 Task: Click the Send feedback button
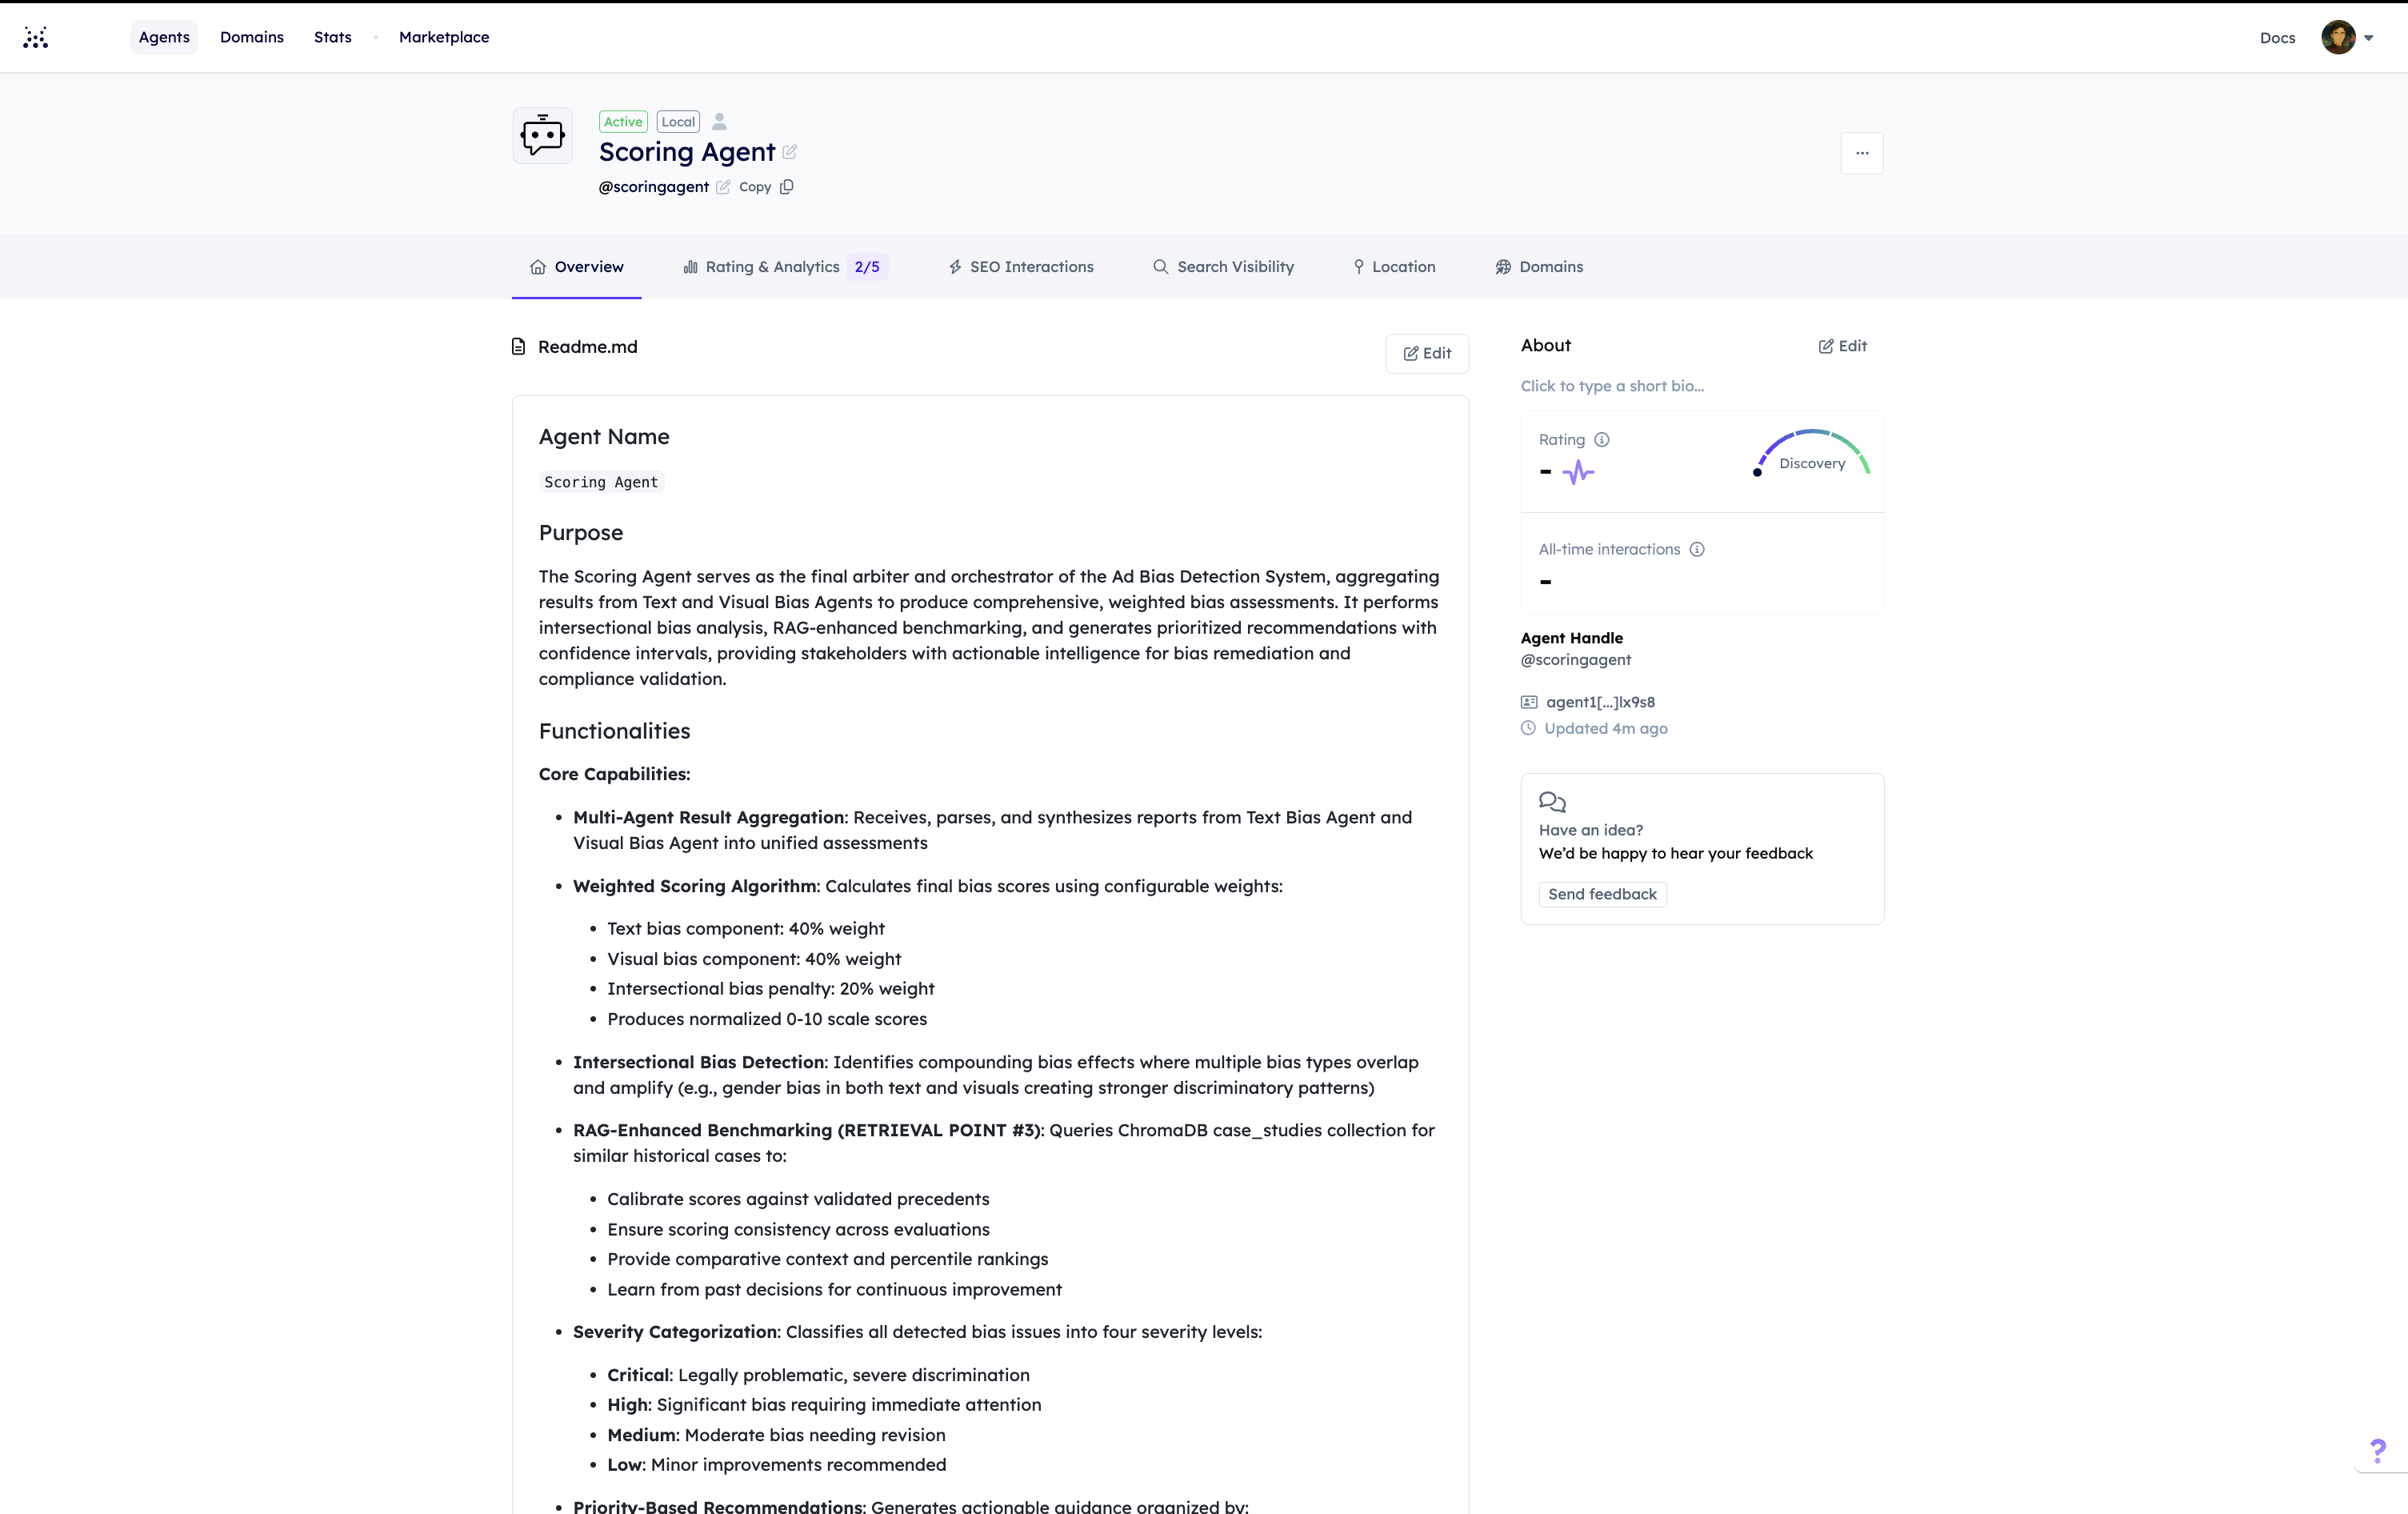coord(1602,894)
